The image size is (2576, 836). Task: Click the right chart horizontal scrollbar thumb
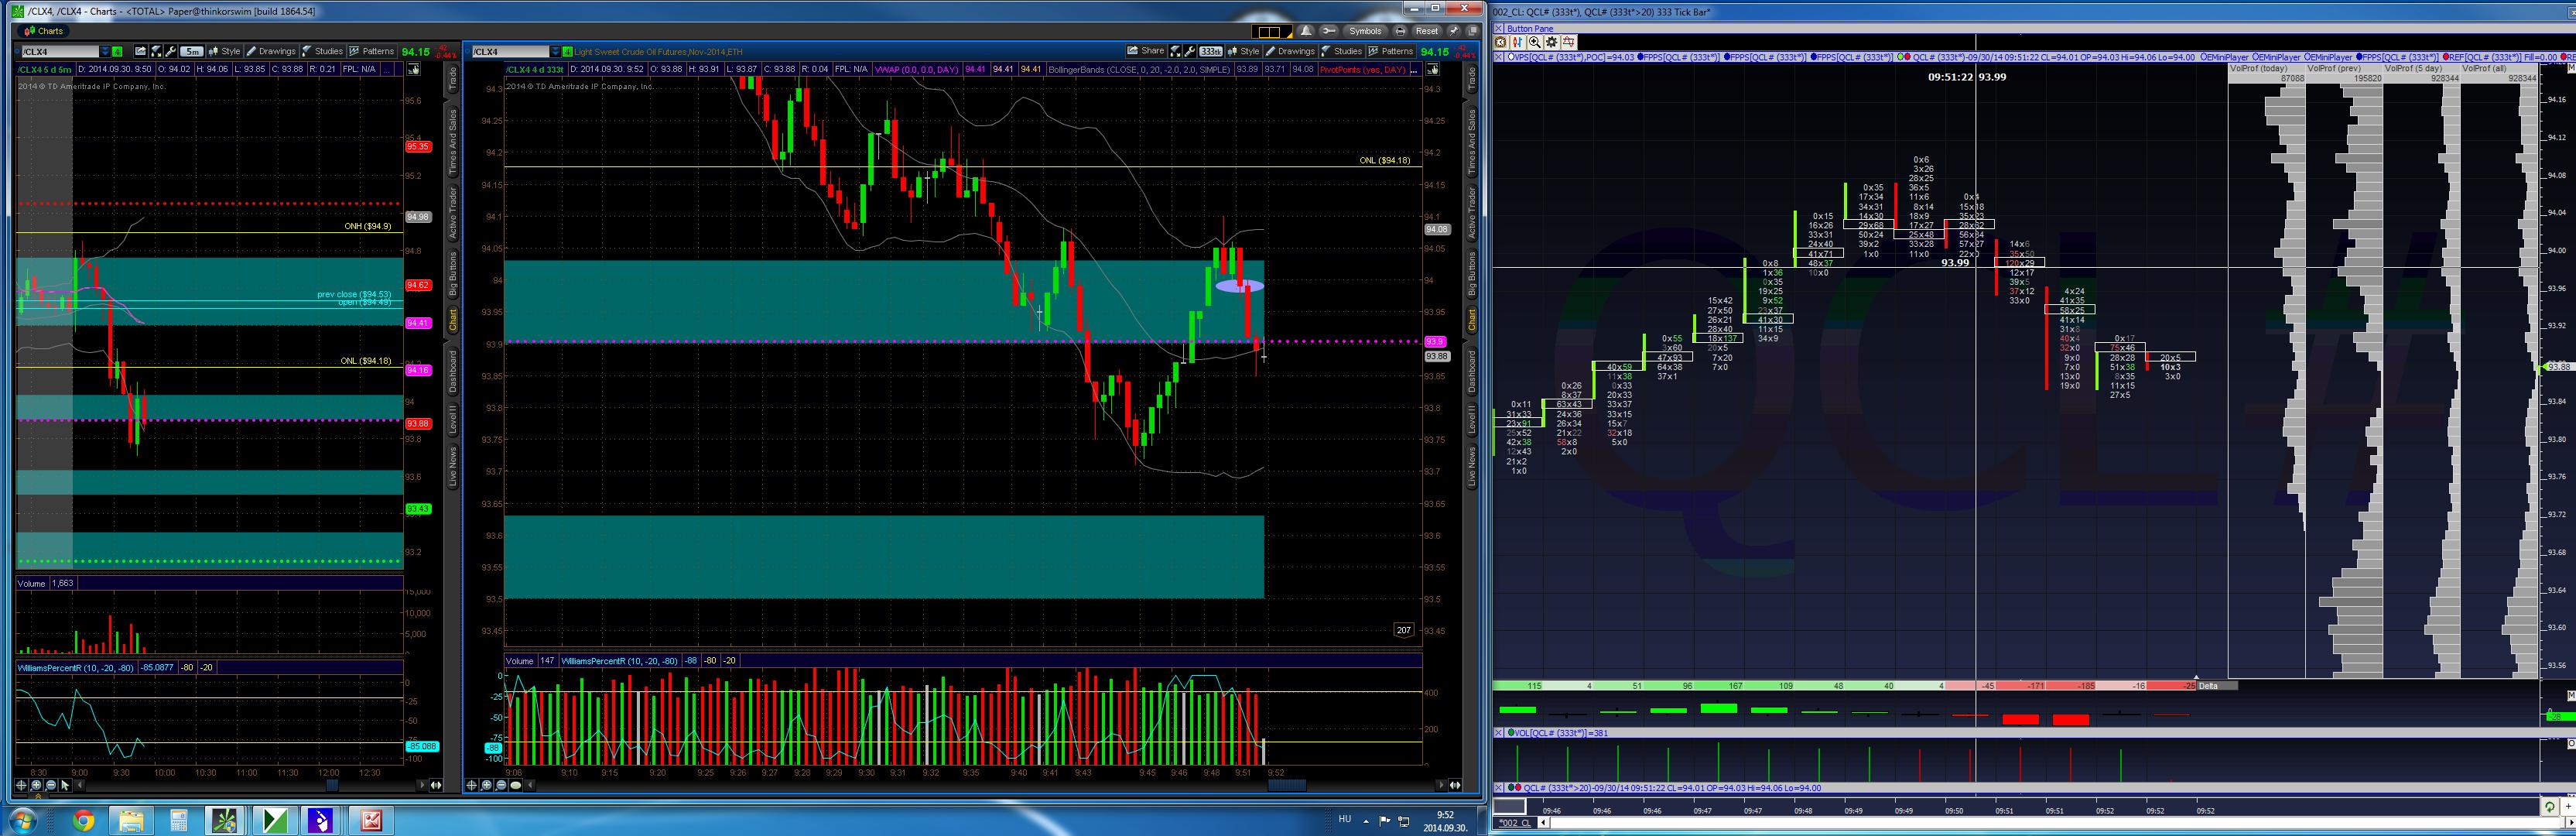[x=1287, y=785]
